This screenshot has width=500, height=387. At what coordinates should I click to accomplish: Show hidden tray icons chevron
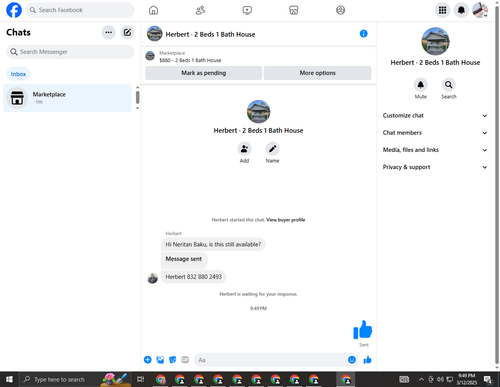(x=421, y=379)
